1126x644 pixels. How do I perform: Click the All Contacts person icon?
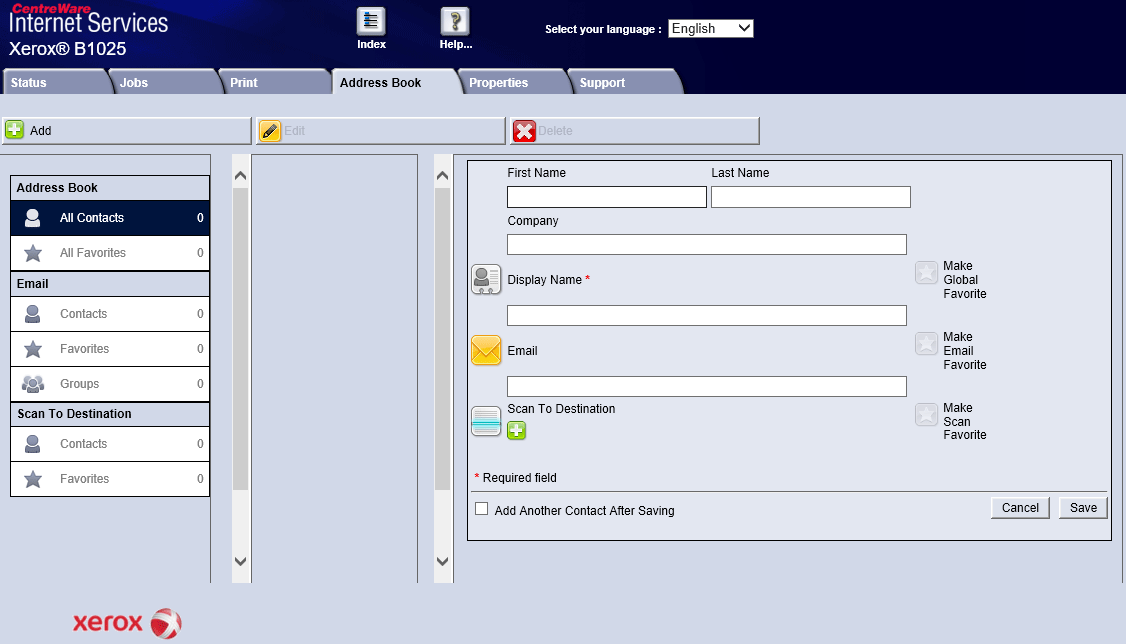tap(32, 218)
